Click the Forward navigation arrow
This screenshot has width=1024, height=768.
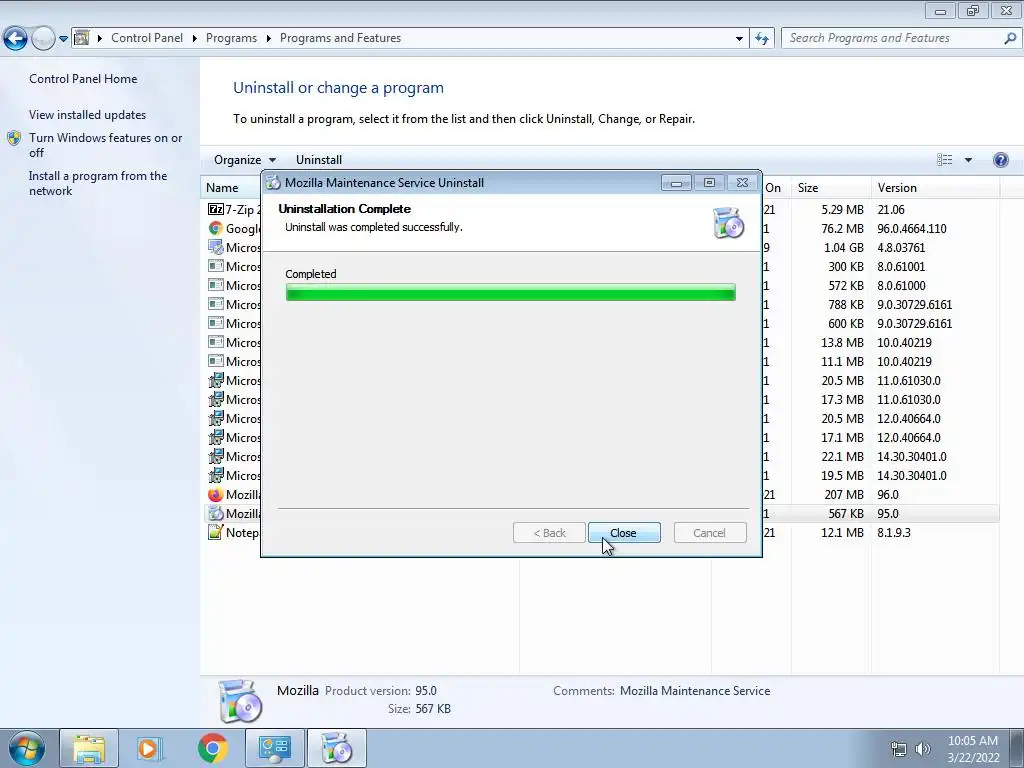pos(43,39)
